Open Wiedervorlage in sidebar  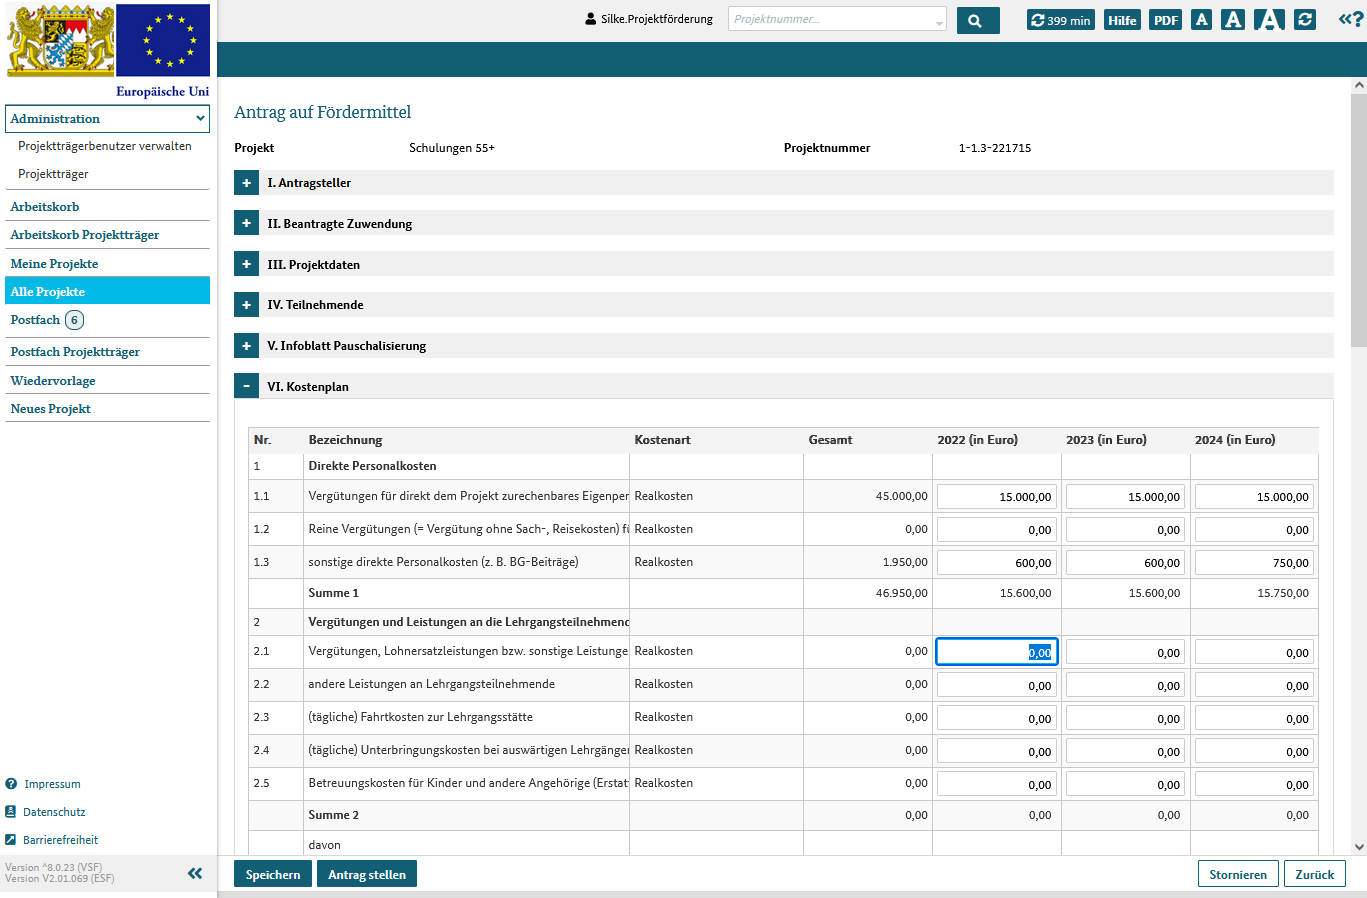click(x=53, y=381)
